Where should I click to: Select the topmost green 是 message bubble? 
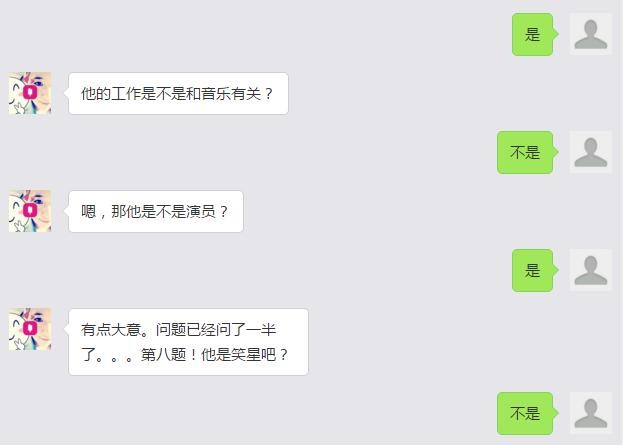tap(532, 34)
